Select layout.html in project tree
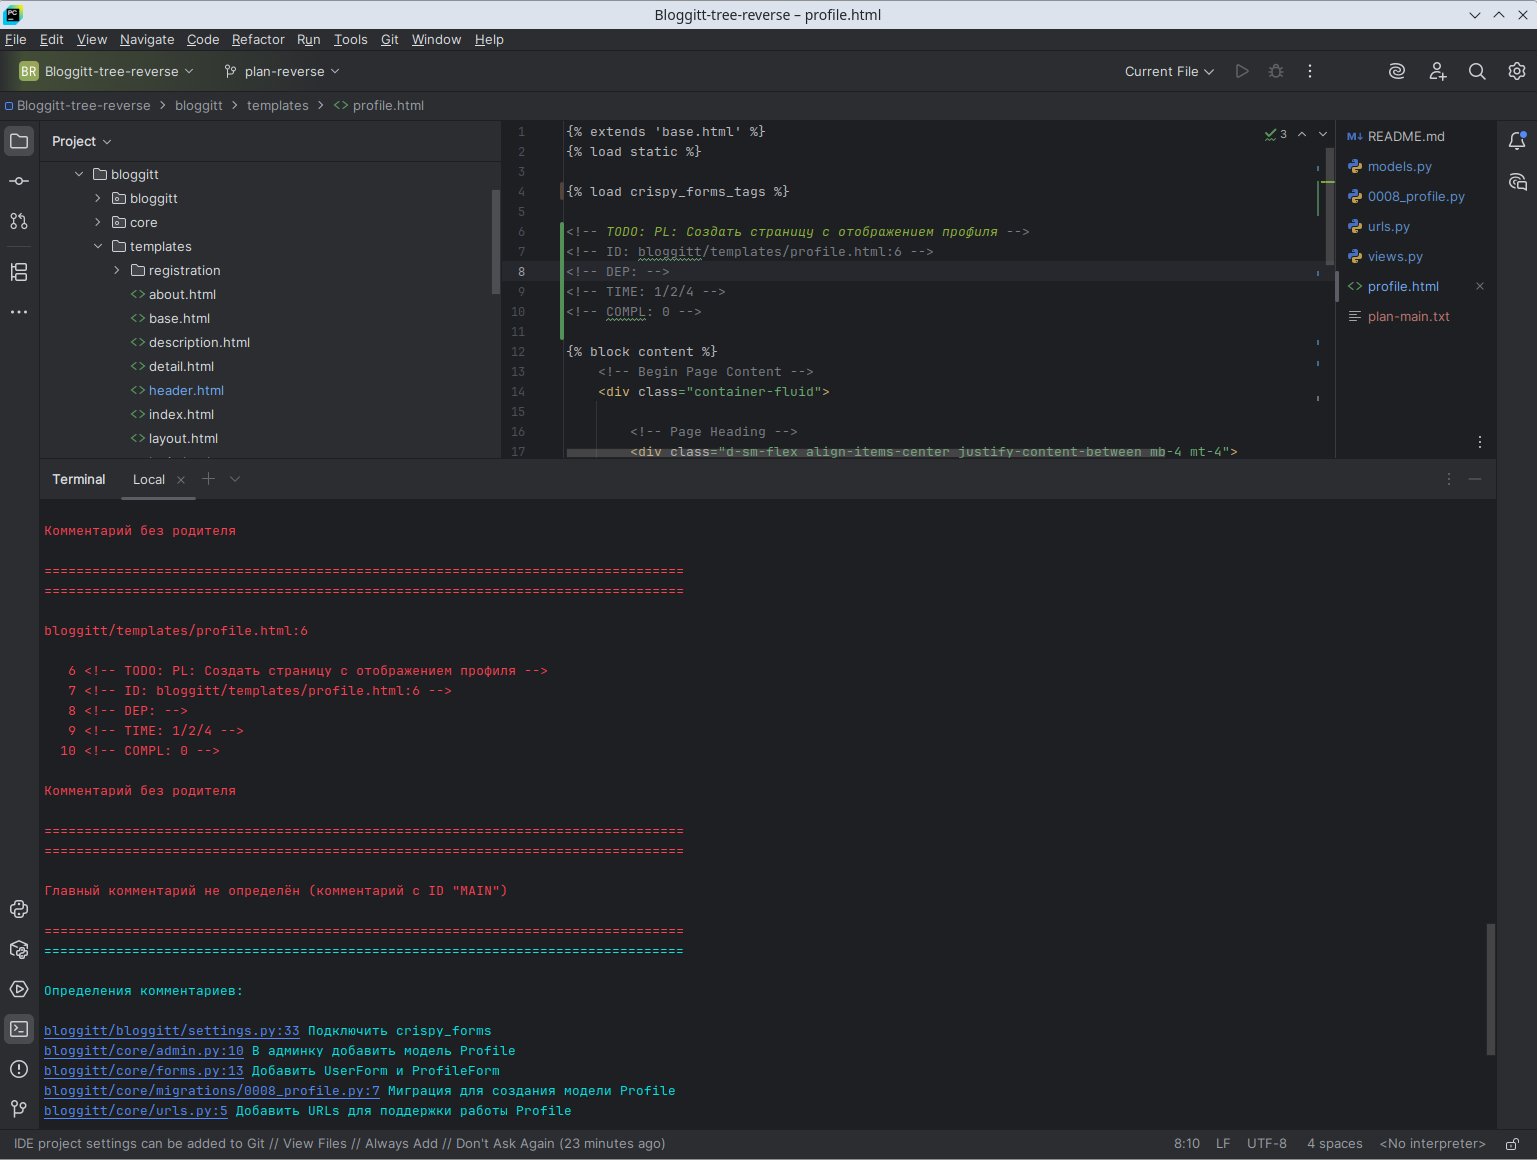 (183, 438)
